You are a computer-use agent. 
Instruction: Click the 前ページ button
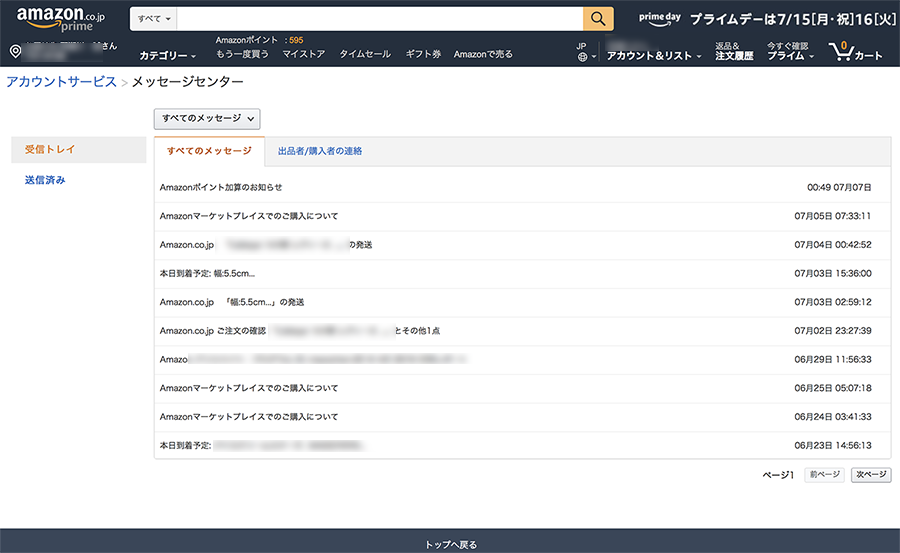click(x=824, y=475)
